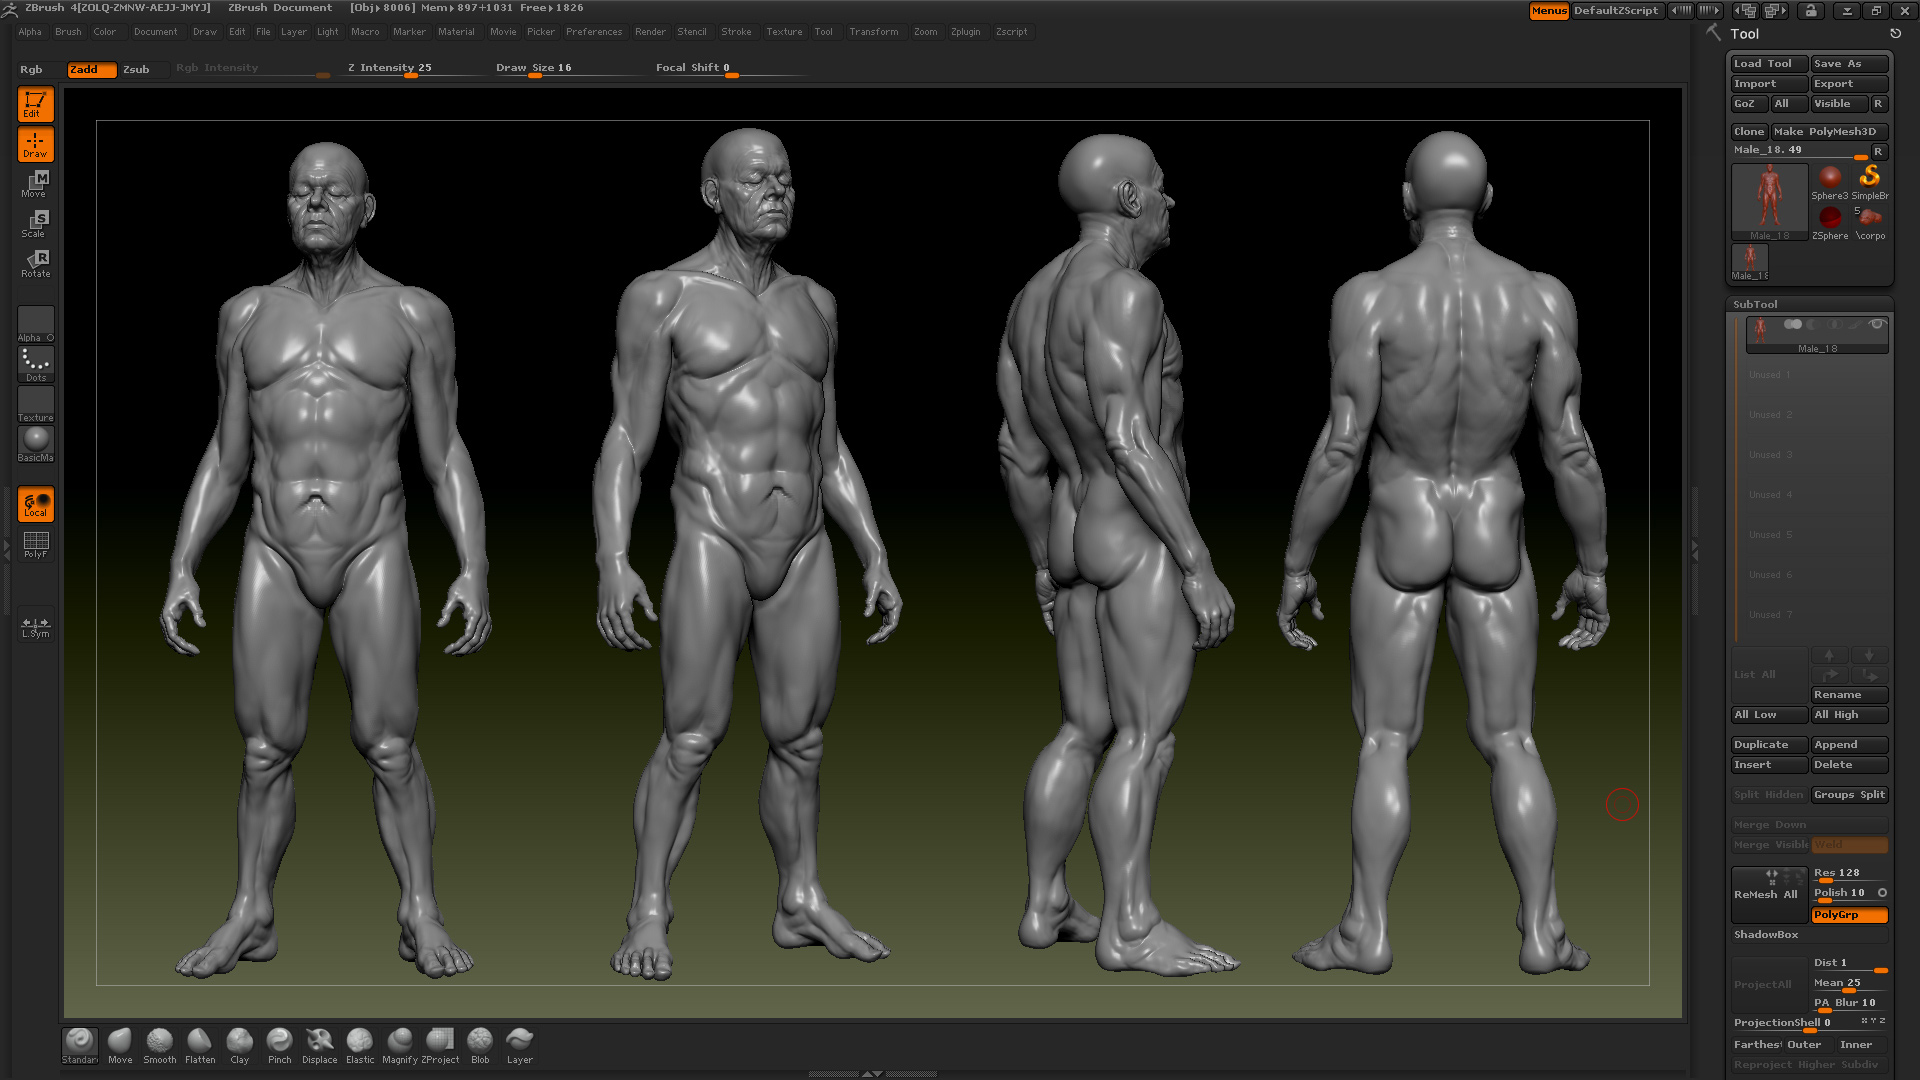Toggle Edit mode button

[x=36, y=104]
